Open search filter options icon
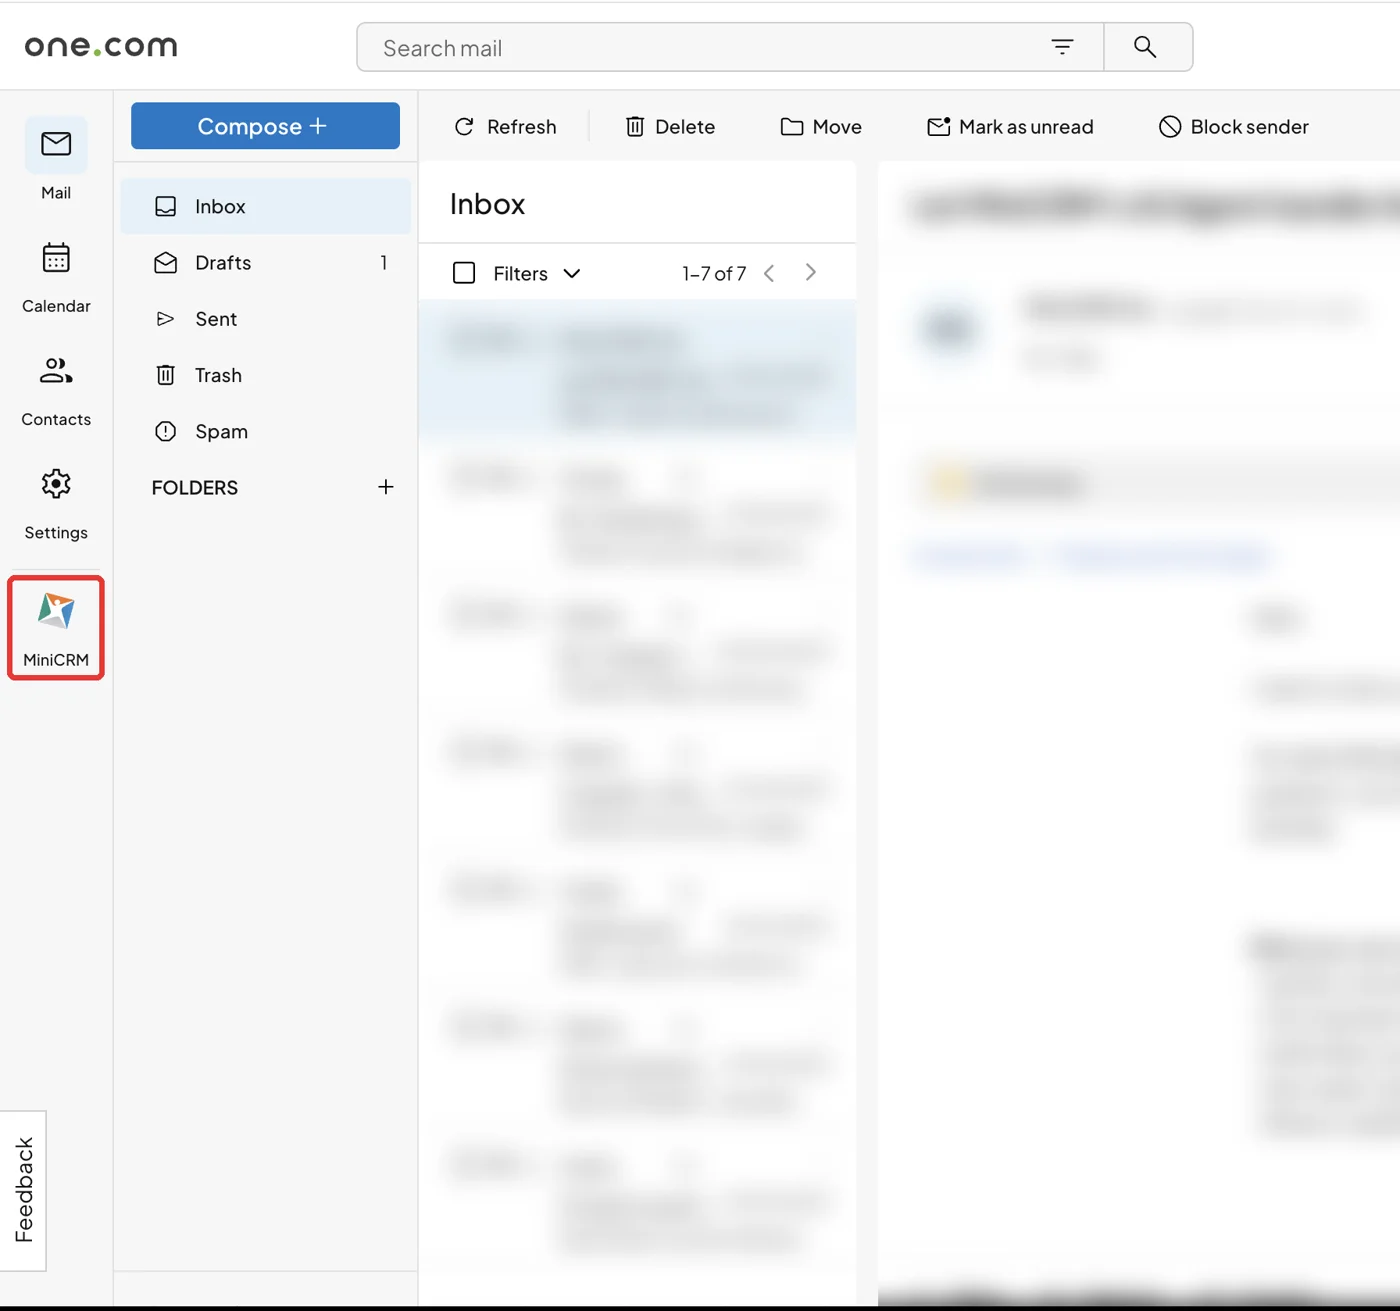Screen dimensions: 1400x1311 point(1062,47)
